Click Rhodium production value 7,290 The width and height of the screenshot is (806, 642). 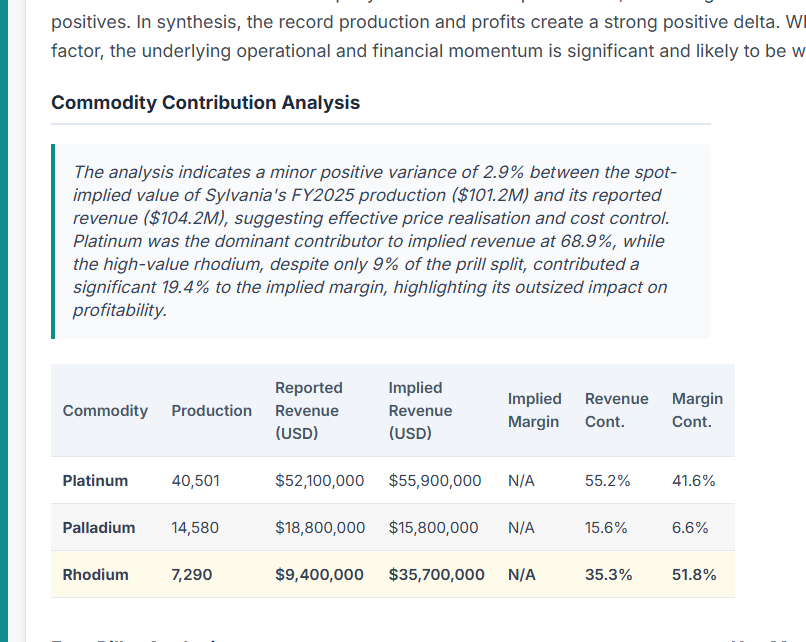point(192,575)
